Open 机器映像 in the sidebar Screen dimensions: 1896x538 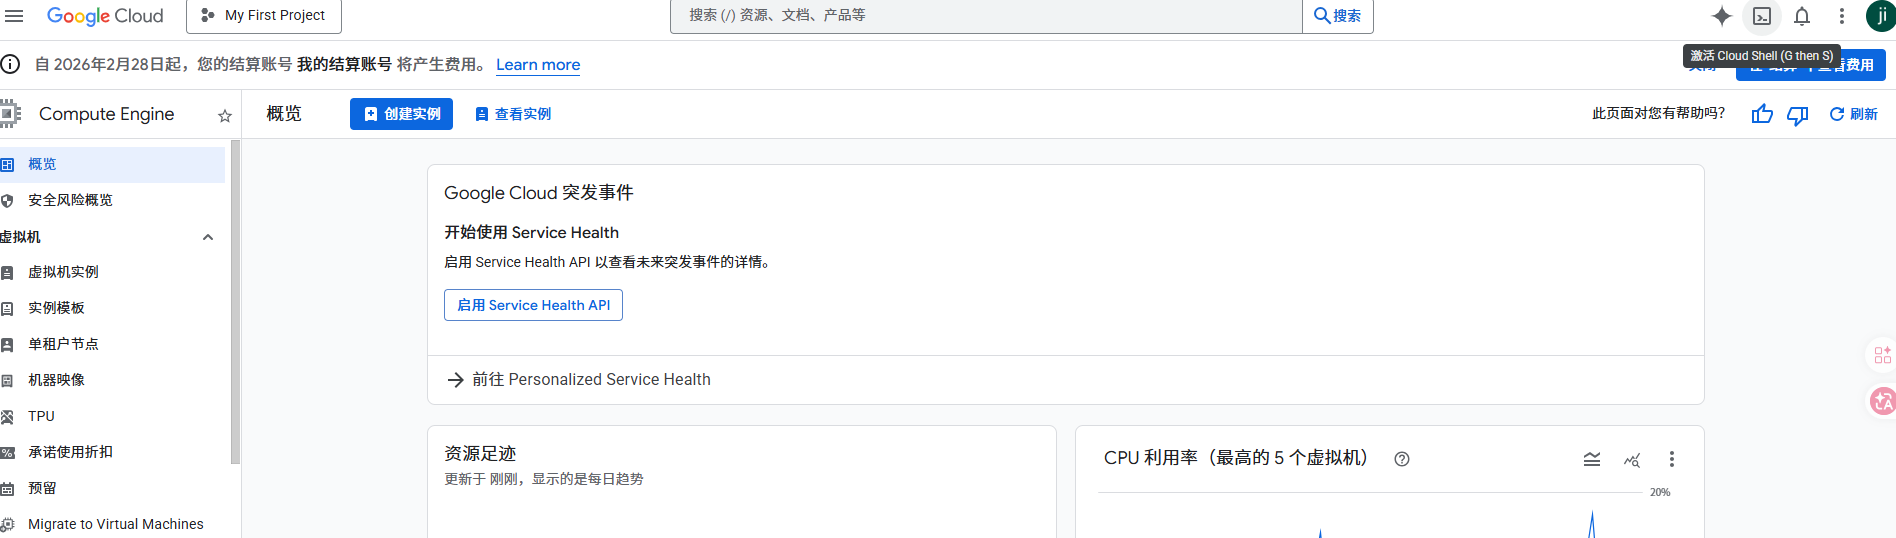click(x=112, y=381)
